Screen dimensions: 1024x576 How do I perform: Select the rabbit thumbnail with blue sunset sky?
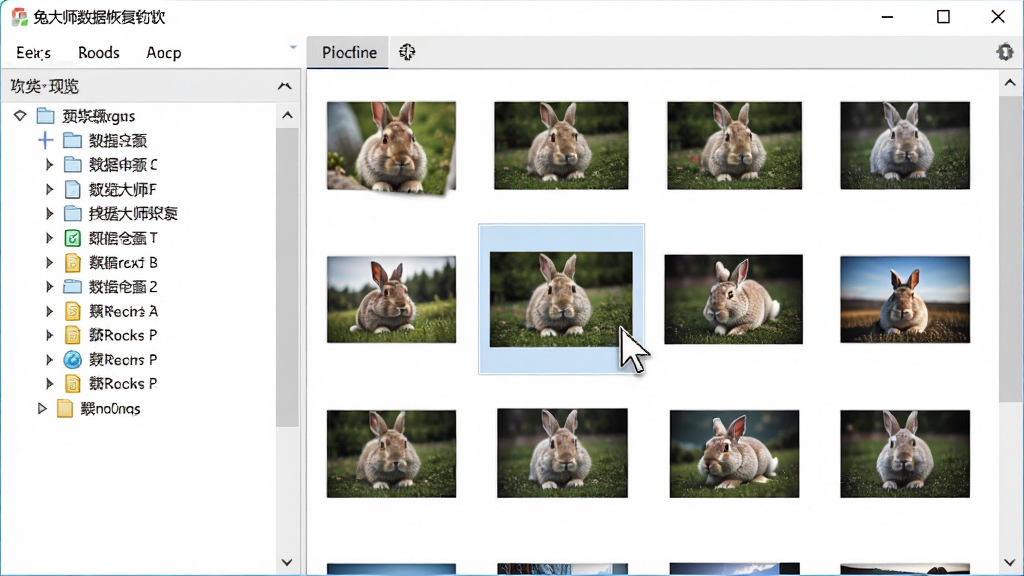[904, 299]
